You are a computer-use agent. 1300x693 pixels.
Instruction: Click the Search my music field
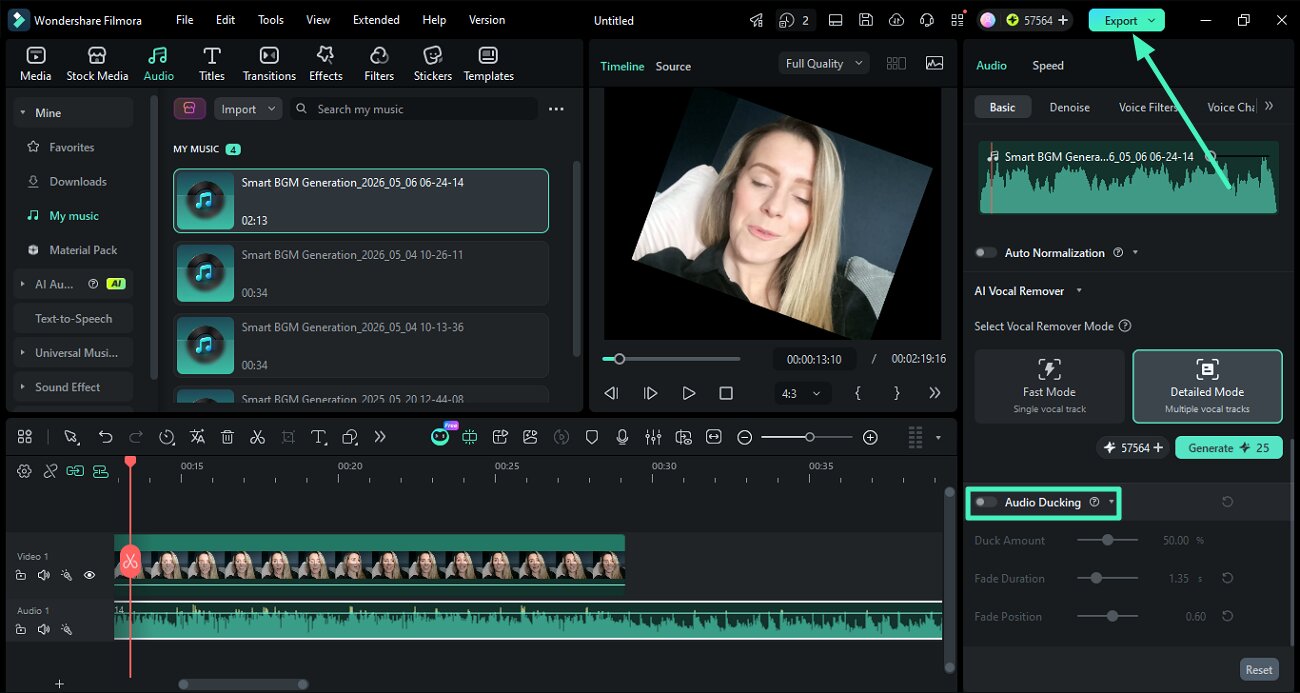pos(413,109)
